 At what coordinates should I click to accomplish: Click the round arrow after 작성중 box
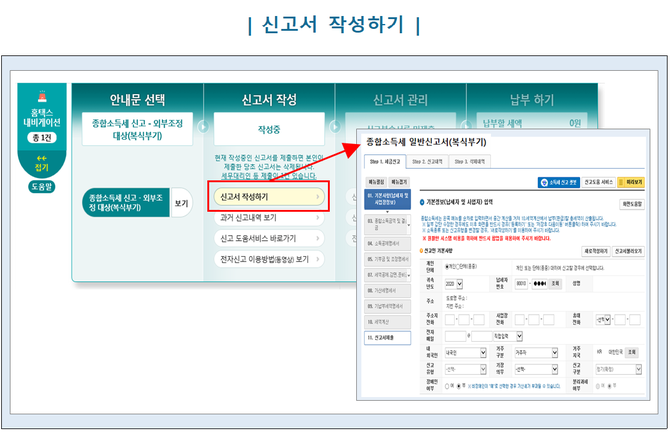[335, 128]
